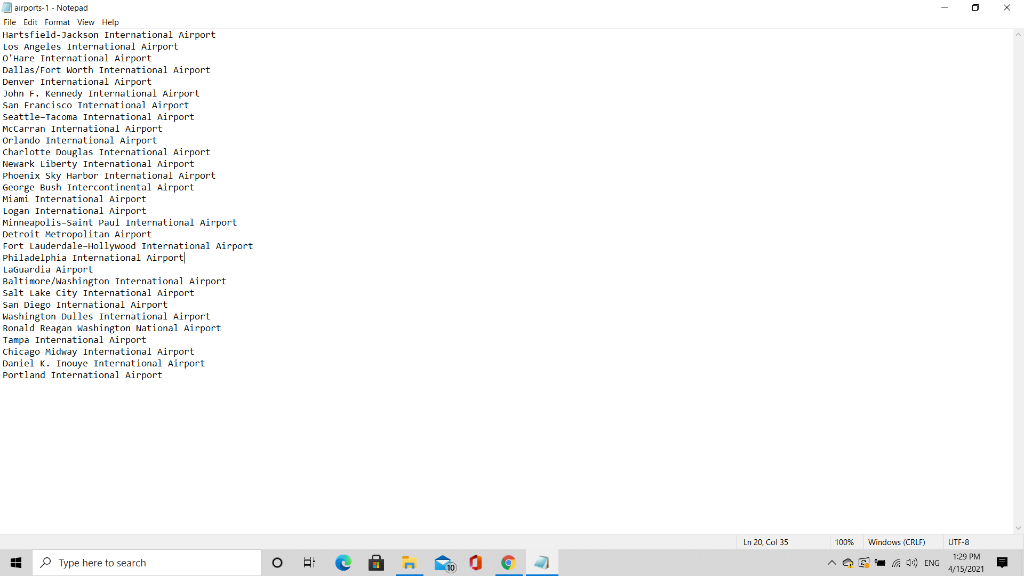Open the Format menu

[x=57, y=22]
